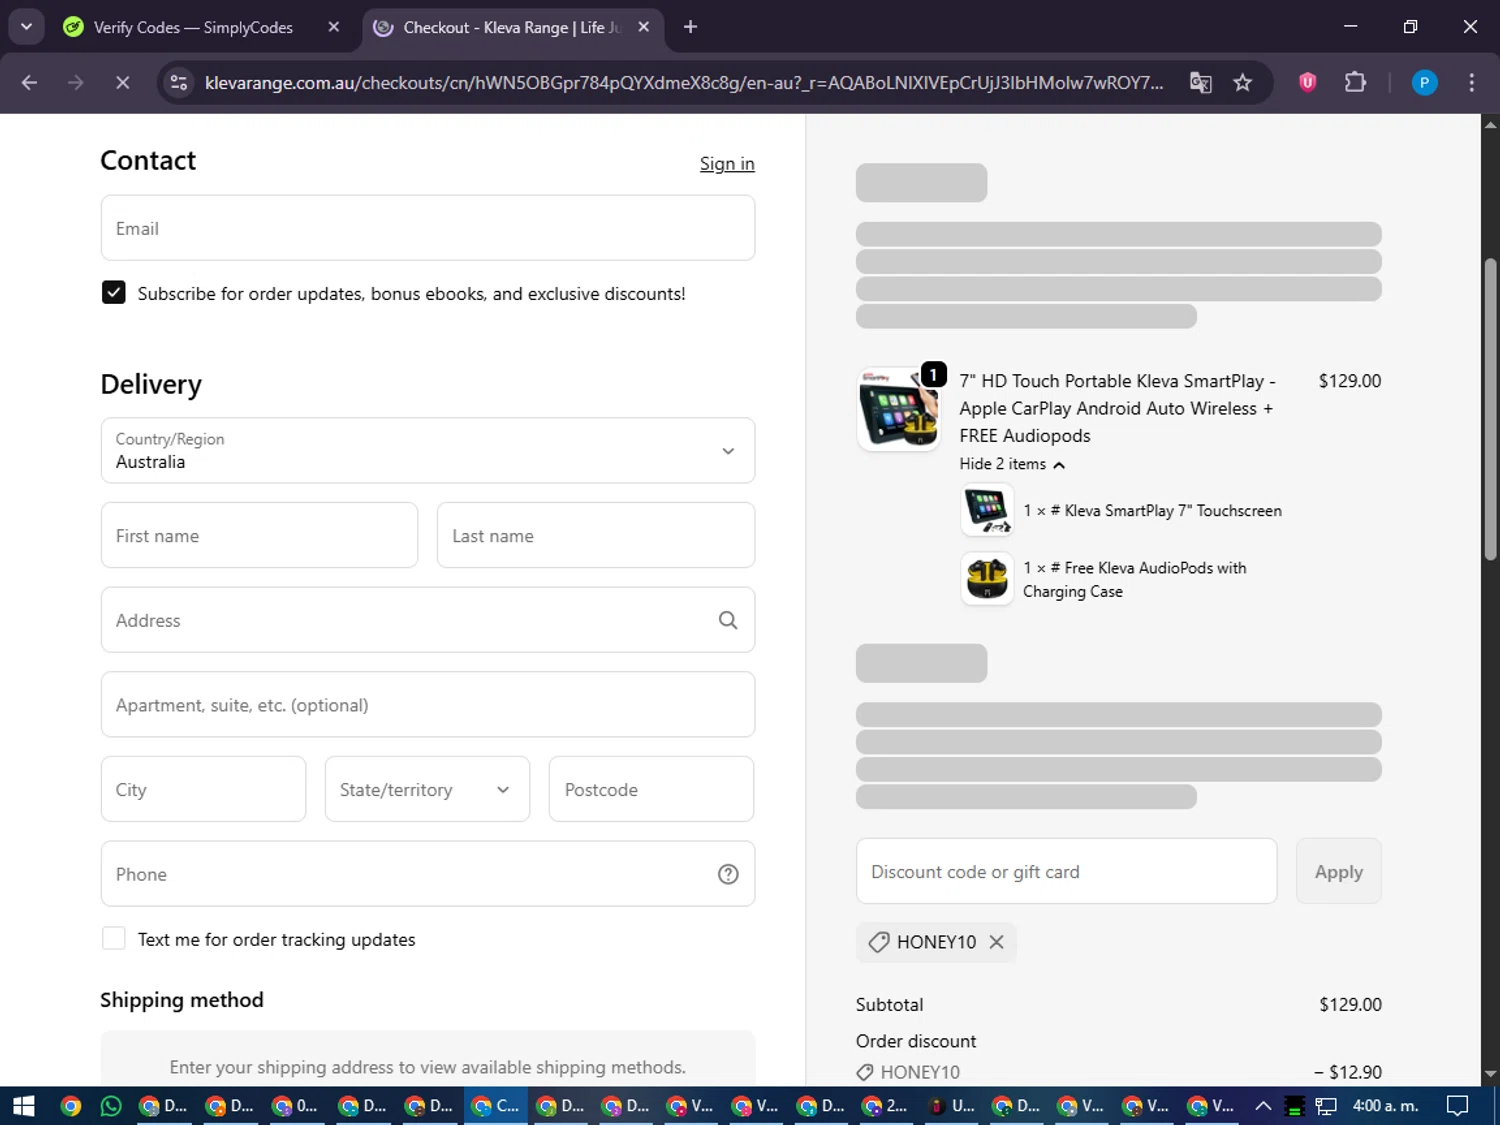The height and width of the screenshot is (1125, 1500).
Task: Focus the Discount code or gift card field
Action: [x=1066, y=872]
